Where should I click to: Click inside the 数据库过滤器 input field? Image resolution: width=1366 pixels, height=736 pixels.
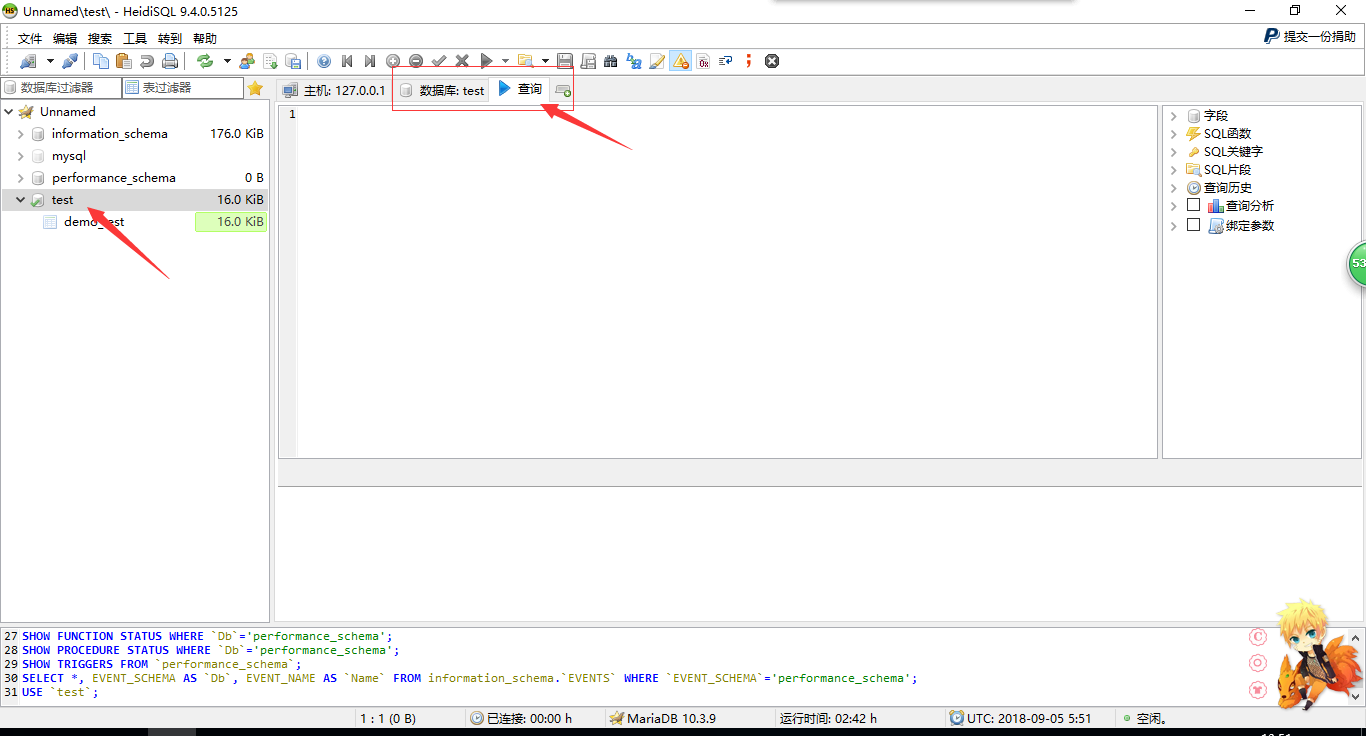[60, 87]
